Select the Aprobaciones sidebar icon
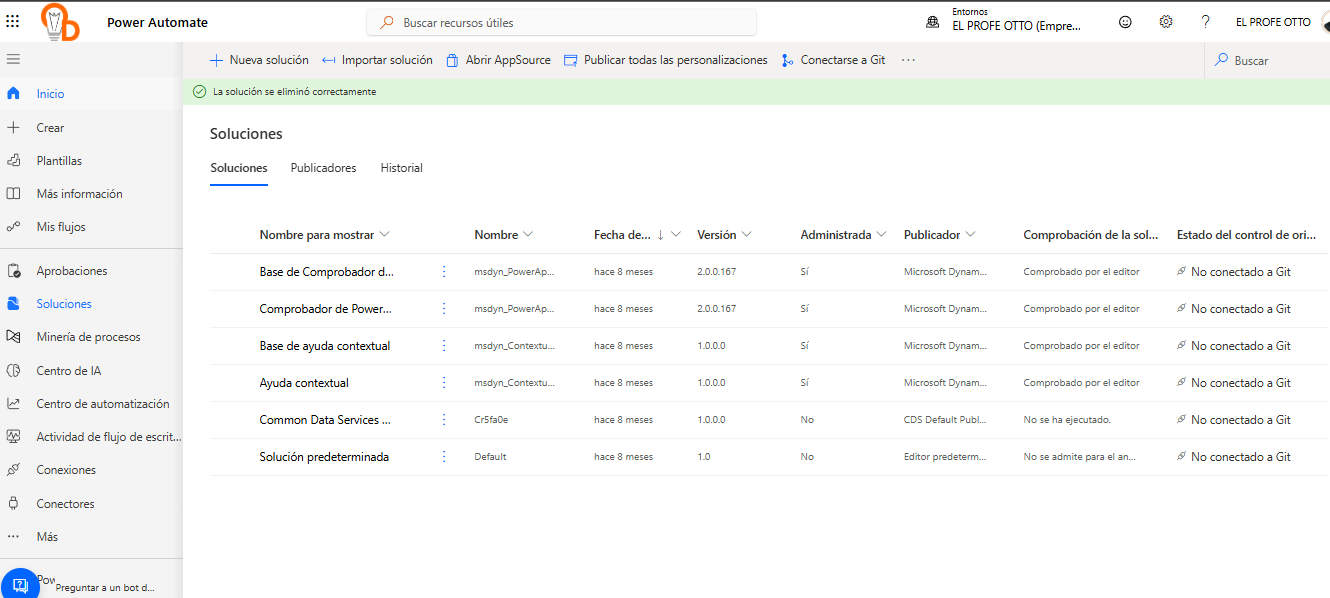 [x=13, y=270]
